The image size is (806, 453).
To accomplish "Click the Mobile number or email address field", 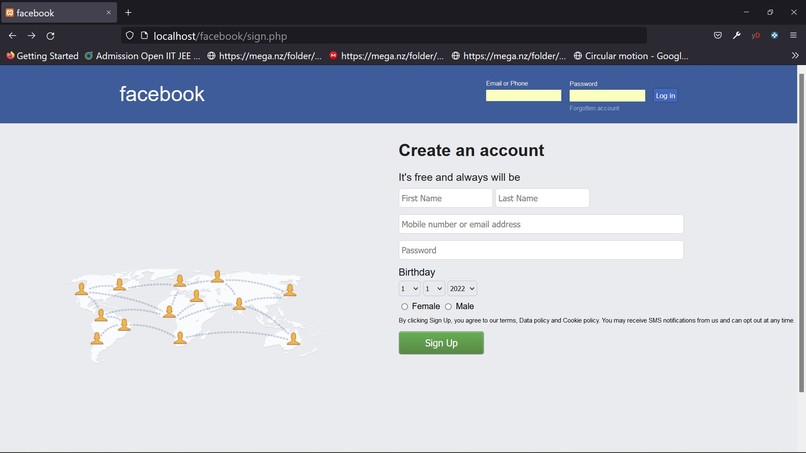I will click(541, 224).
